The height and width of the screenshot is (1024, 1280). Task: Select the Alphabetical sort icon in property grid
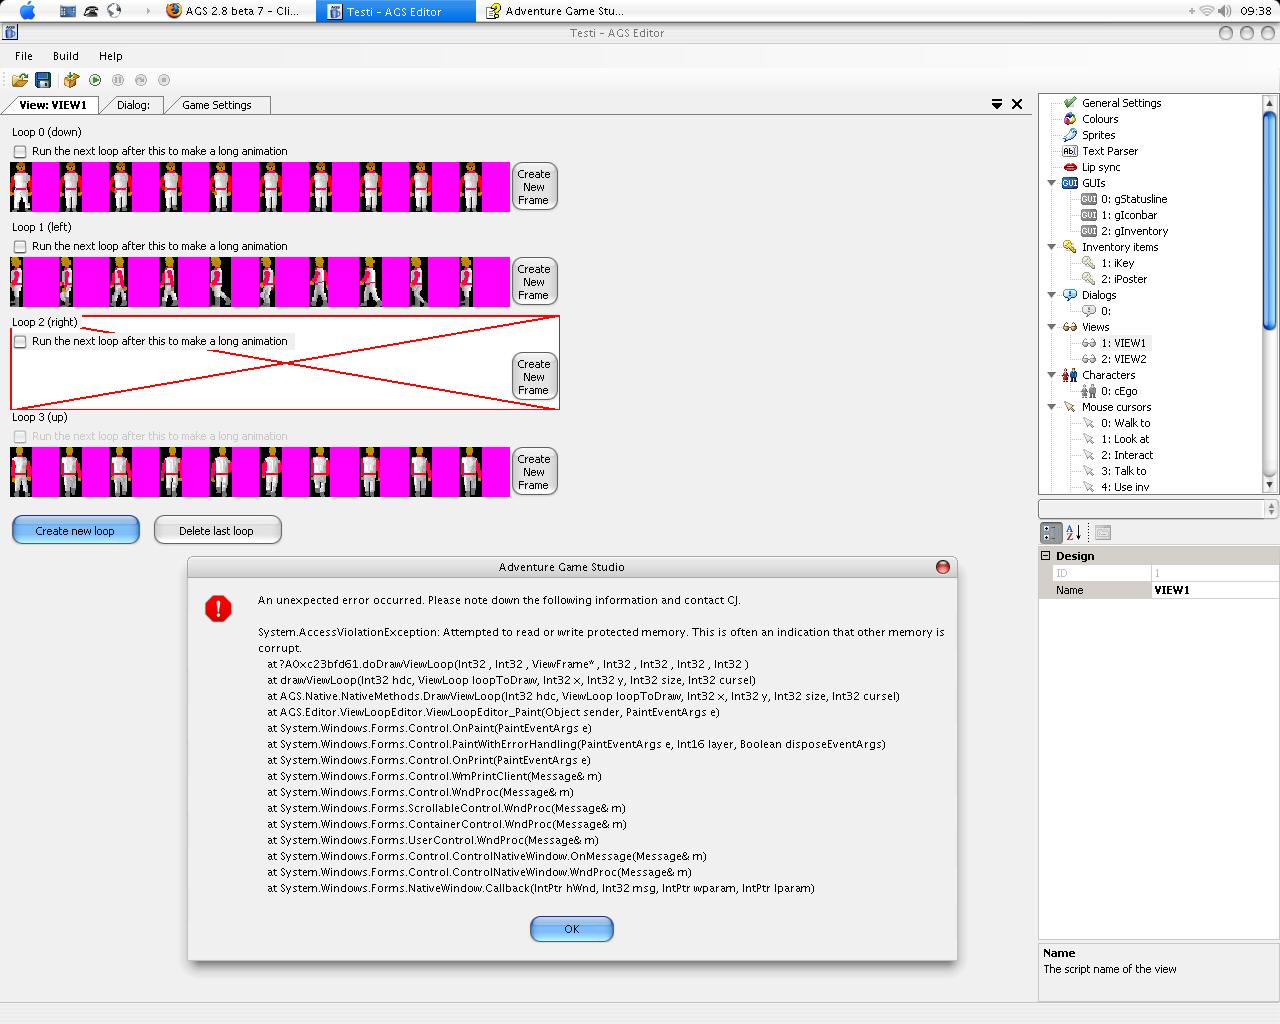[x=1073, y=533]
